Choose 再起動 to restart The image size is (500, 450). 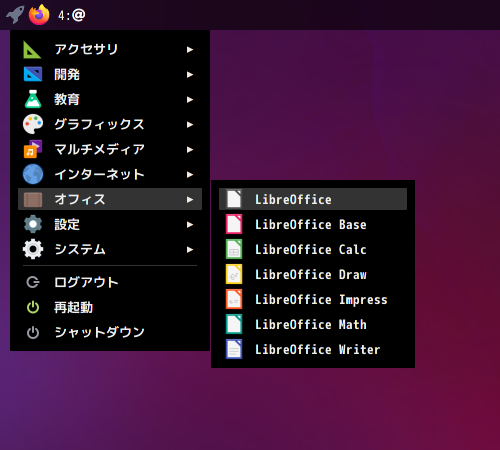click(x=110, y=307)
